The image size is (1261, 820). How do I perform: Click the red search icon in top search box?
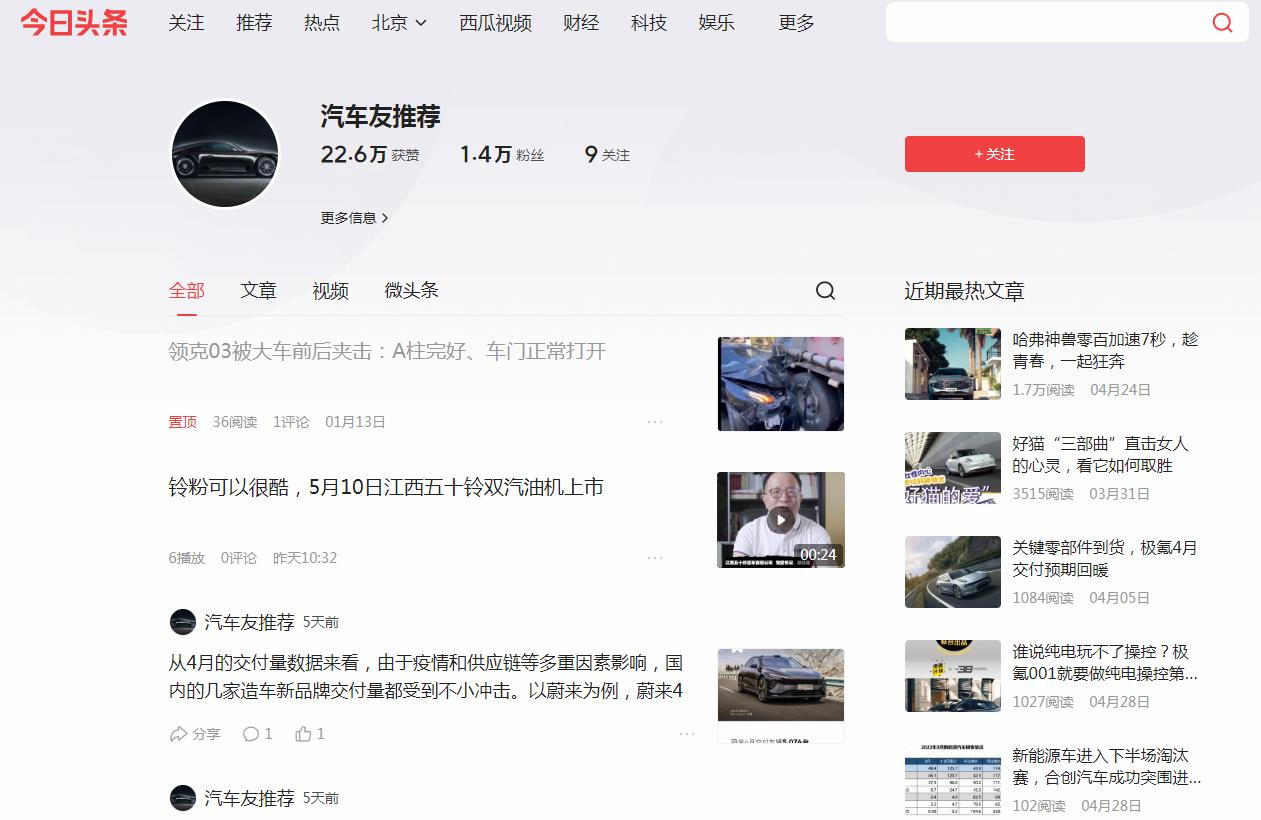pyautogui.click(x=1222, y=22)
